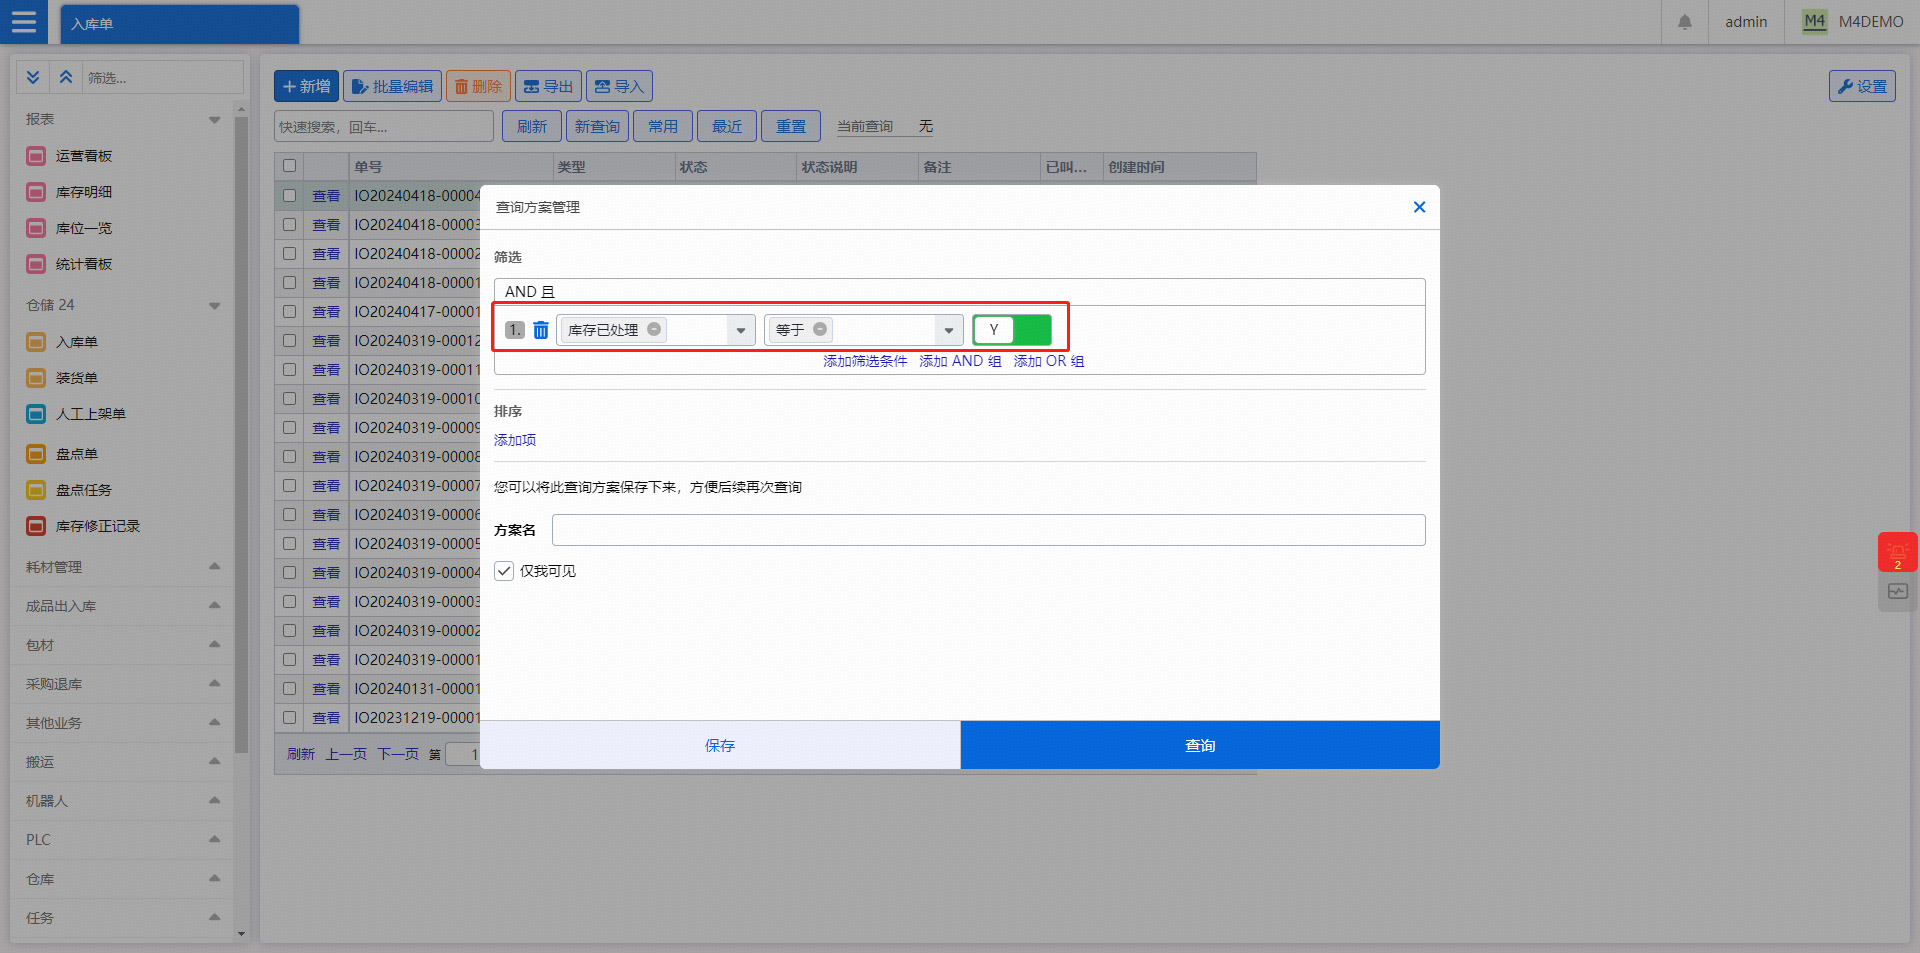1920x953 pixels.
Task: Open 统计看板 report icon
Action: [36, 264]
